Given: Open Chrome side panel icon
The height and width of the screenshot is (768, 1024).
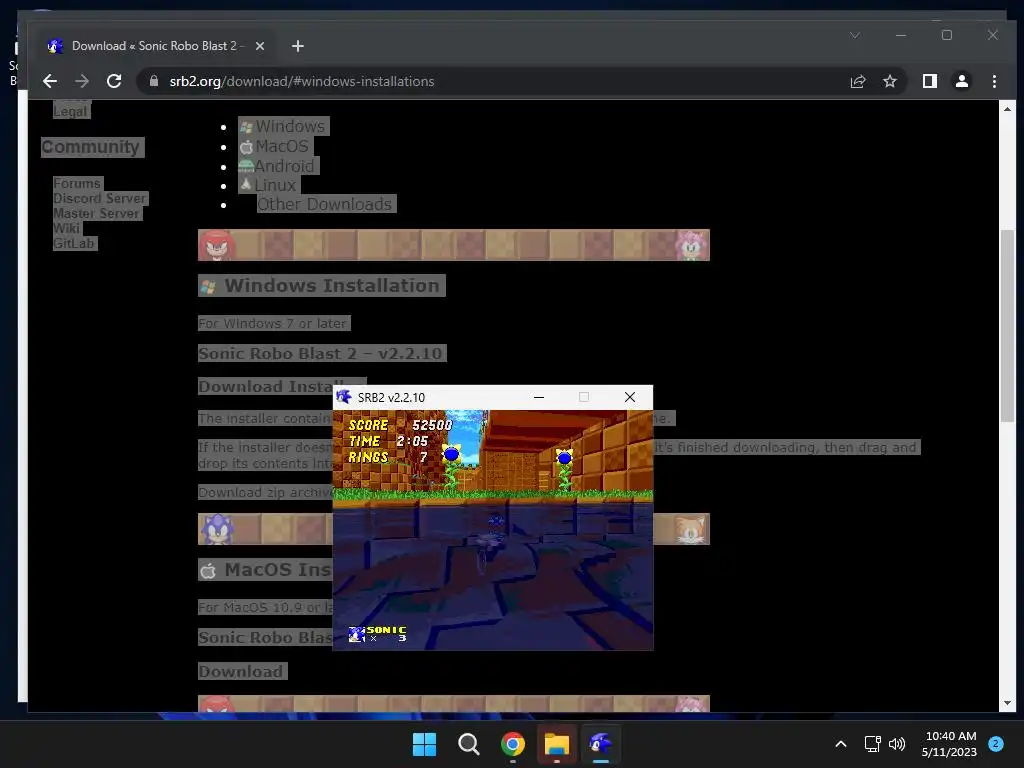Looking at the screenshot, I should [x=929, y=81].
